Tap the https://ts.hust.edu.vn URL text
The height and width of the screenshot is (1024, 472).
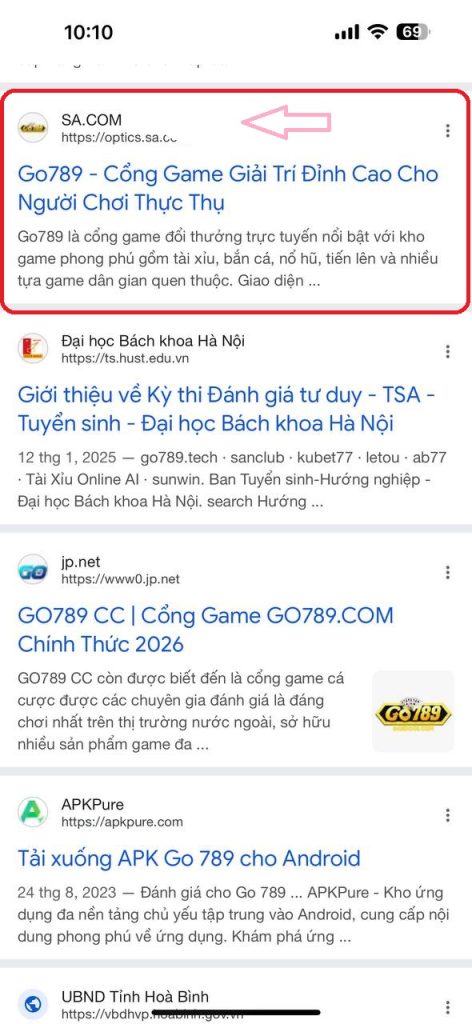pos(125,358)
